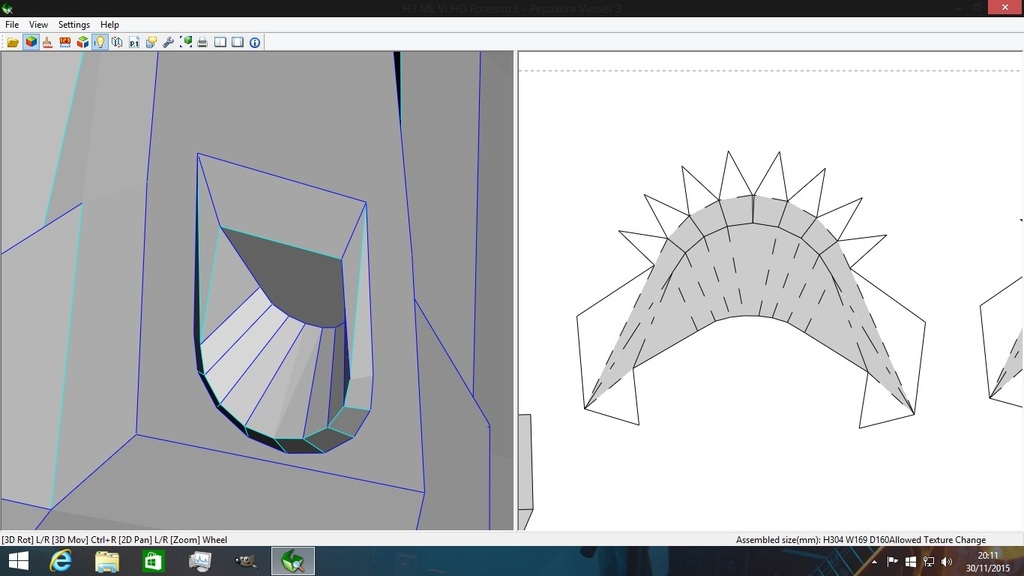Click the green cube fit-to-view icon
Viewport: 1024px width, 576px height.
pos(186,42)
